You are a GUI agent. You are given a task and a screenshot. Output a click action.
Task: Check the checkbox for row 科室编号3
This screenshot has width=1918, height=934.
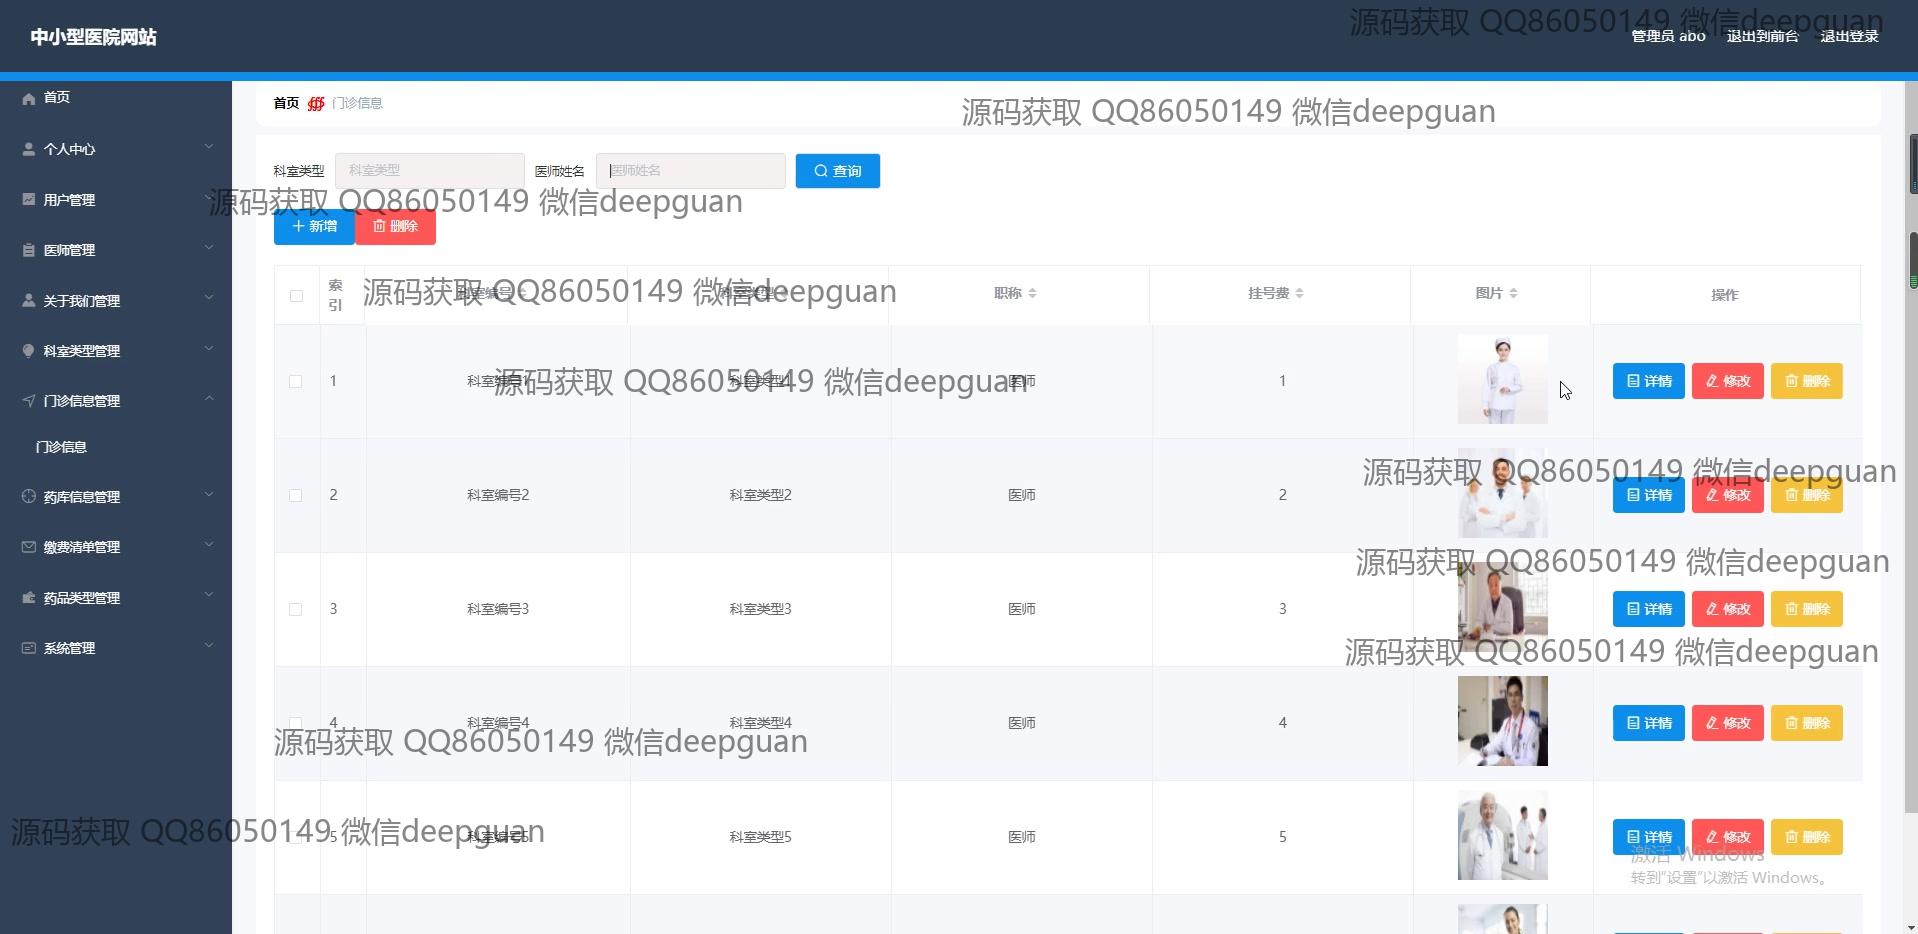[295, 609]
